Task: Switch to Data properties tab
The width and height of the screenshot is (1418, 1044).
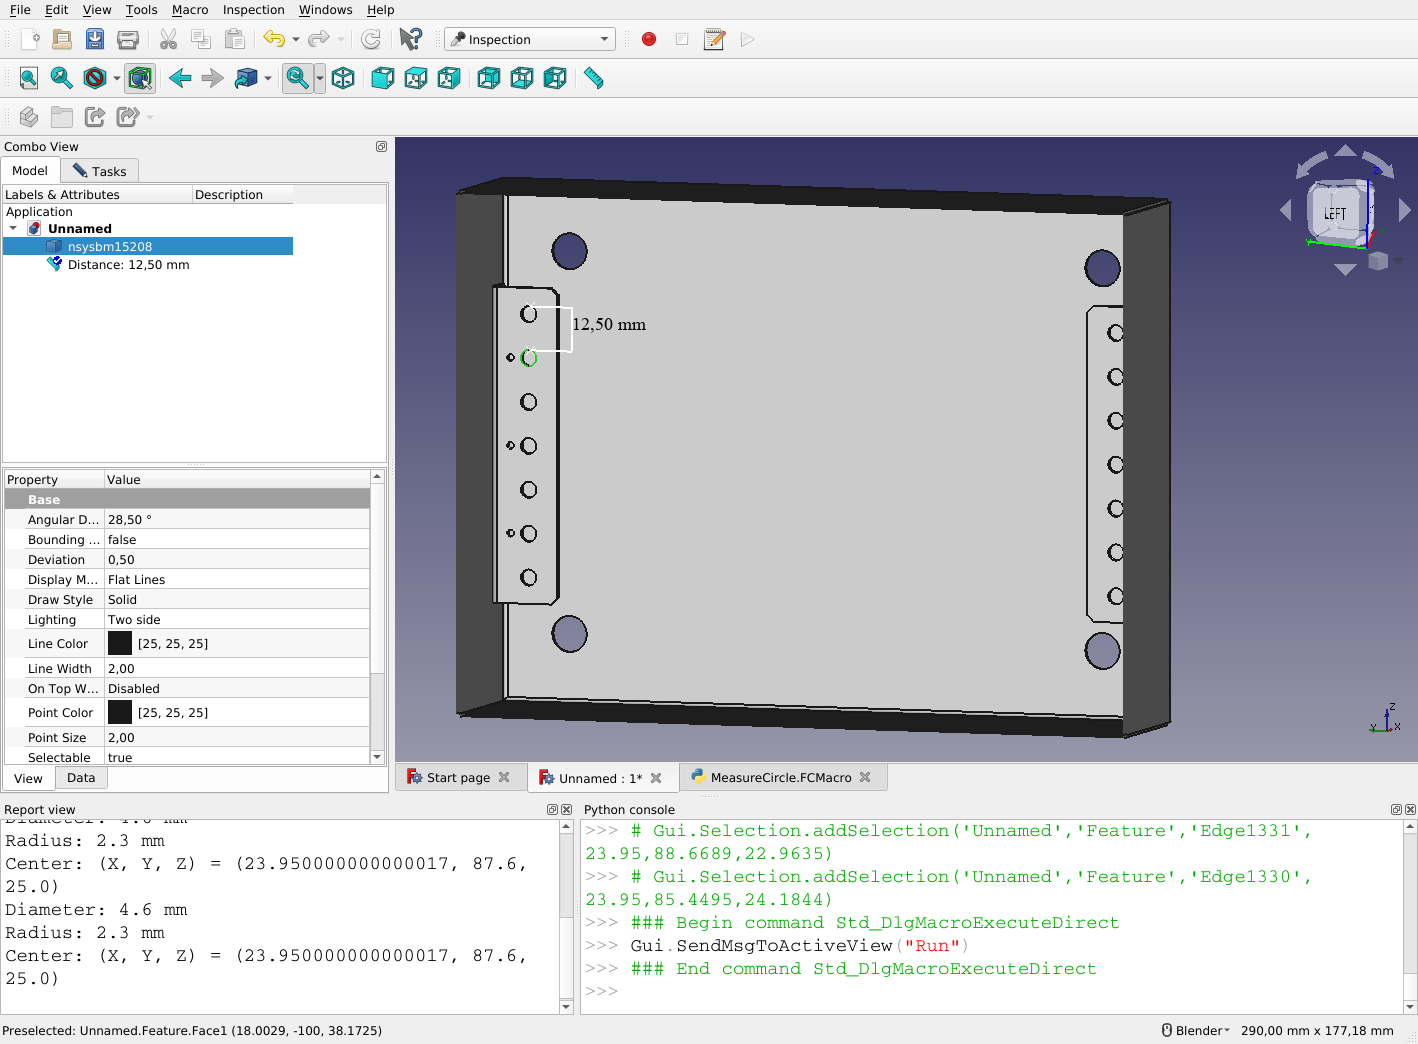Action: (81, 778)
